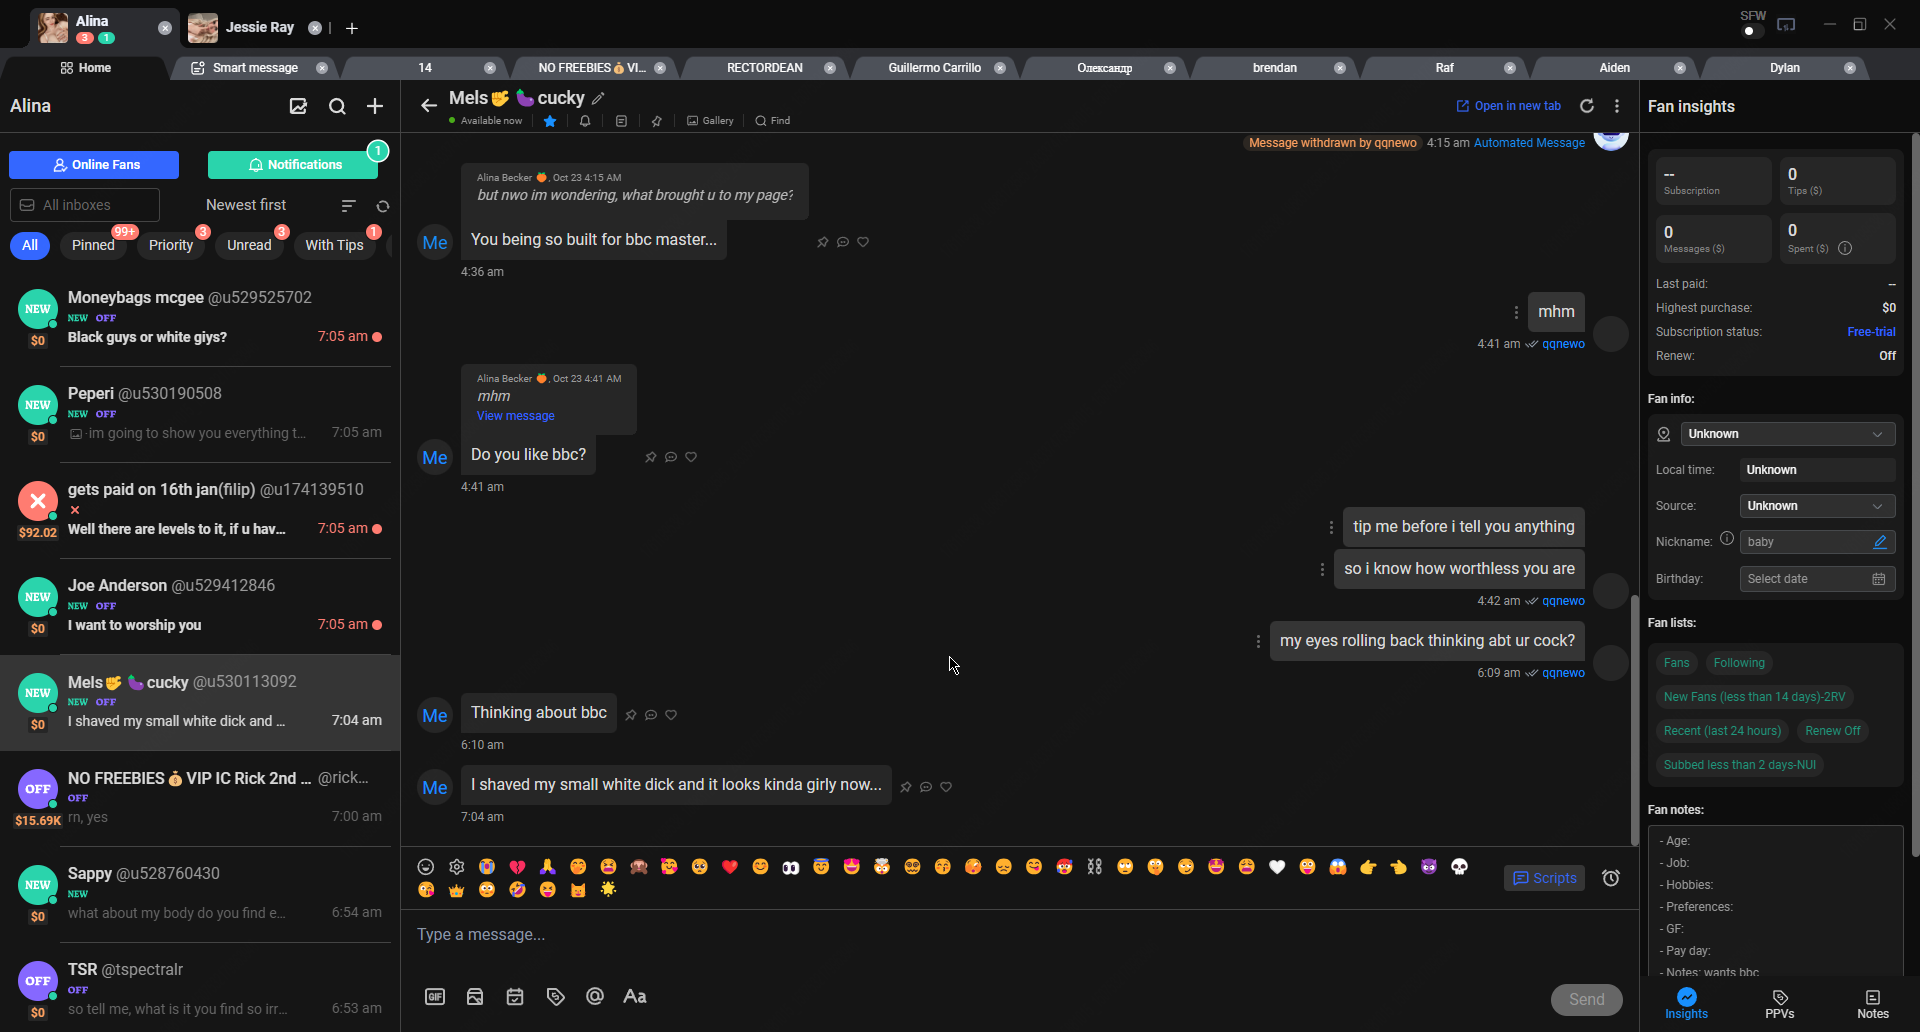Click the Fan insights panel scrollbar

pyautogui.click(x=1915, y=495)
